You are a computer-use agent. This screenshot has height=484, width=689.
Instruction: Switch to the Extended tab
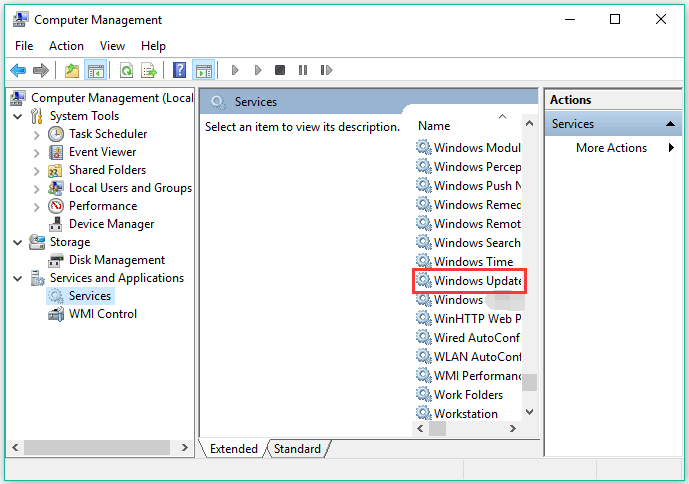[x=234, y=449]
